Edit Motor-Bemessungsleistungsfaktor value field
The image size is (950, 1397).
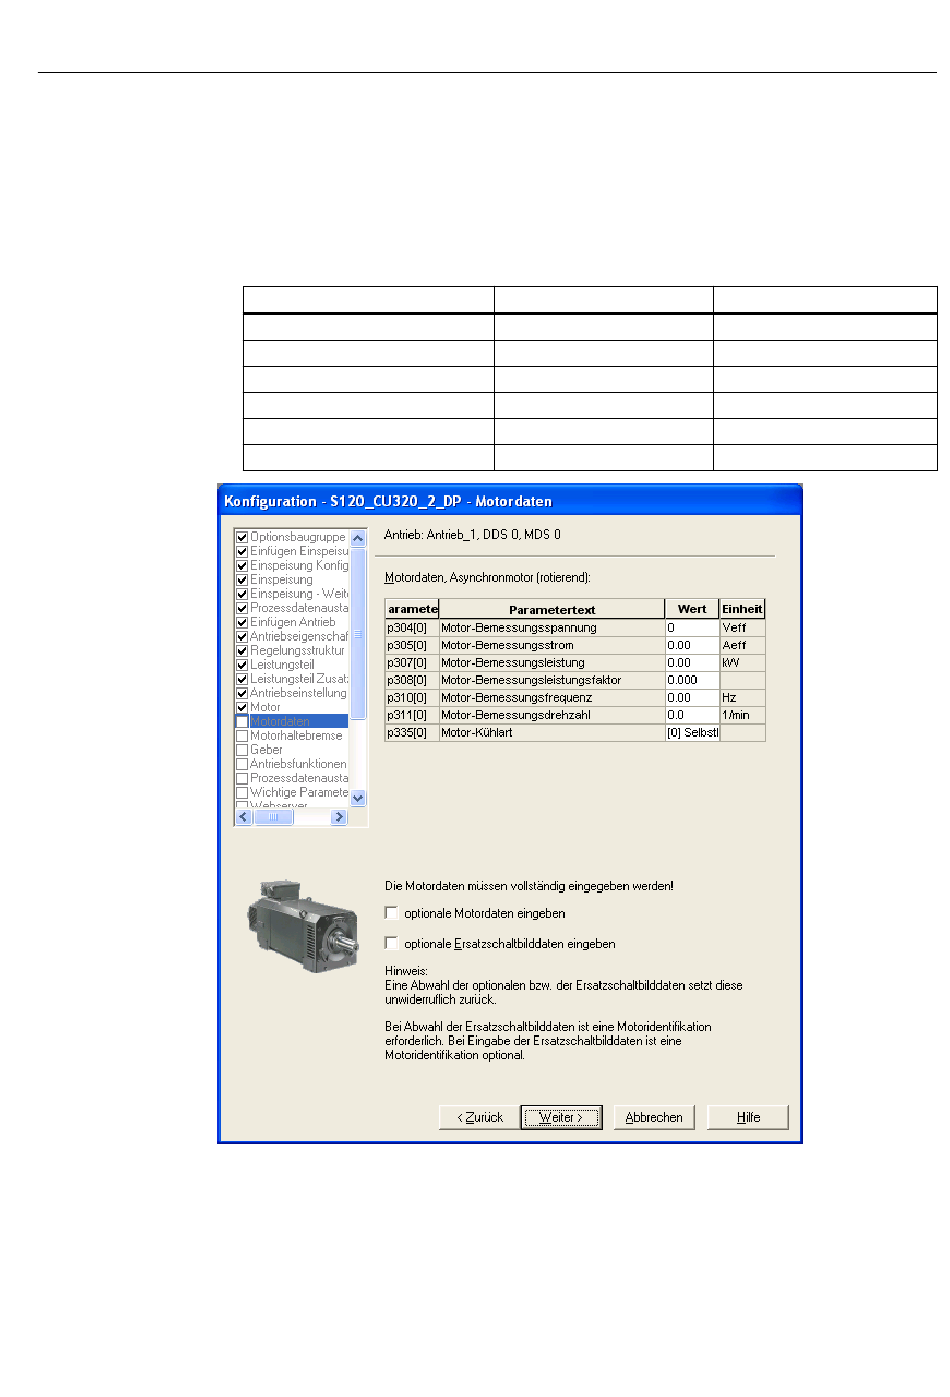pyautogui.click(x=692, y=680)
